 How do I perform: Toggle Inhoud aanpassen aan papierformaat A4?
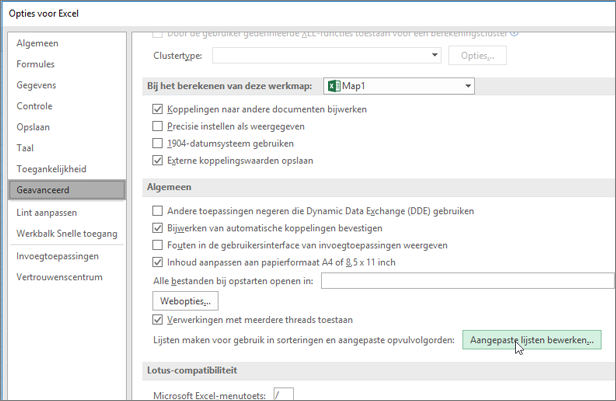click(158, 262)
